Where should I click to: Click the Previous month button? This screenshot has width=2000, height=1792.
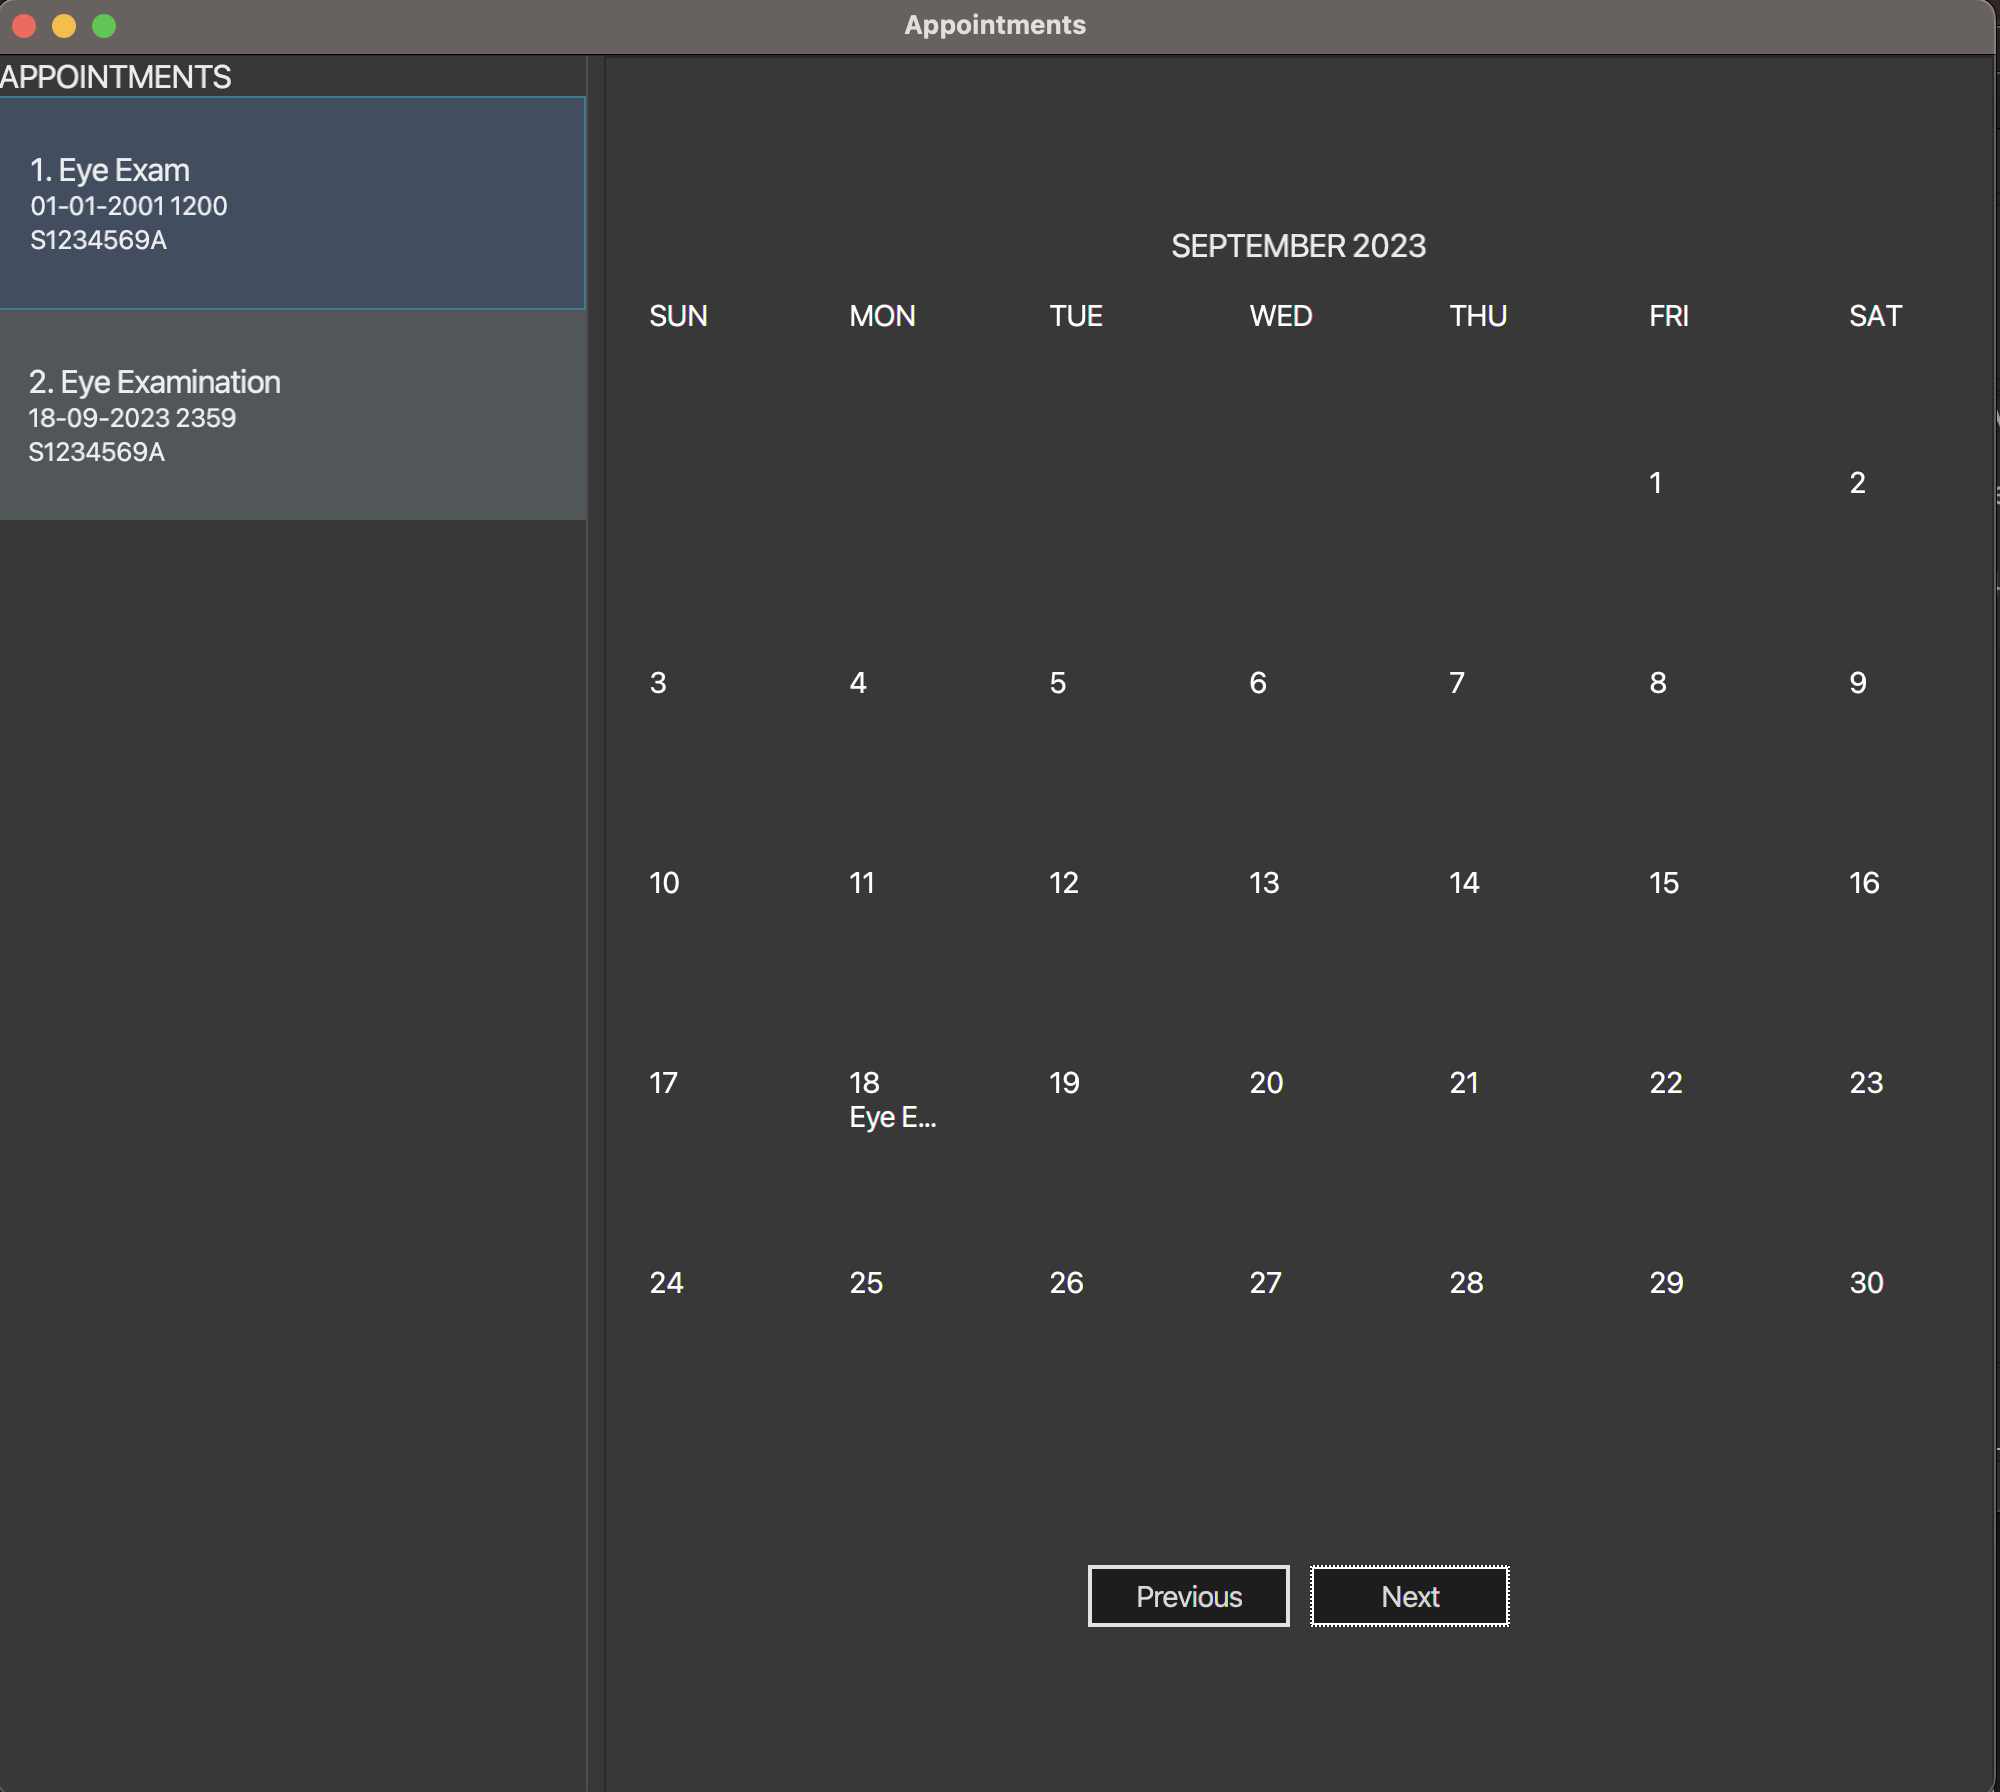[x=1188, y=1596]
